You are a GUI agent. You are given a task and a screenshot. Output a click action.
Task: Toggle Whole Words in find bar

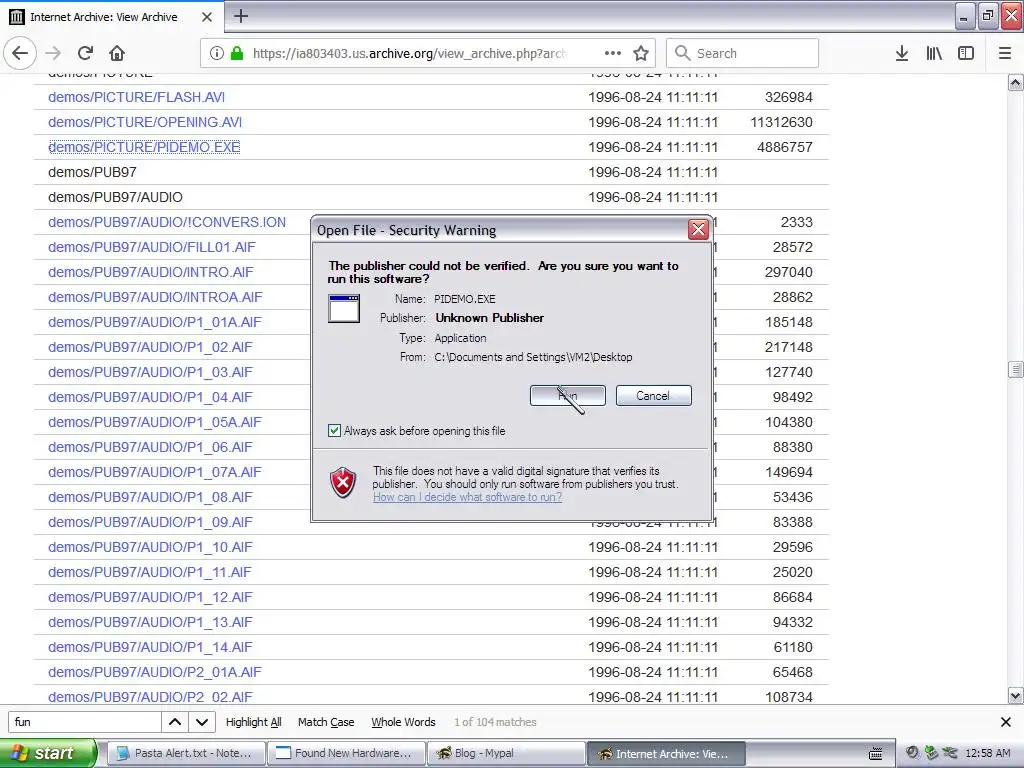pyautogui.click(x=403, y=722)
